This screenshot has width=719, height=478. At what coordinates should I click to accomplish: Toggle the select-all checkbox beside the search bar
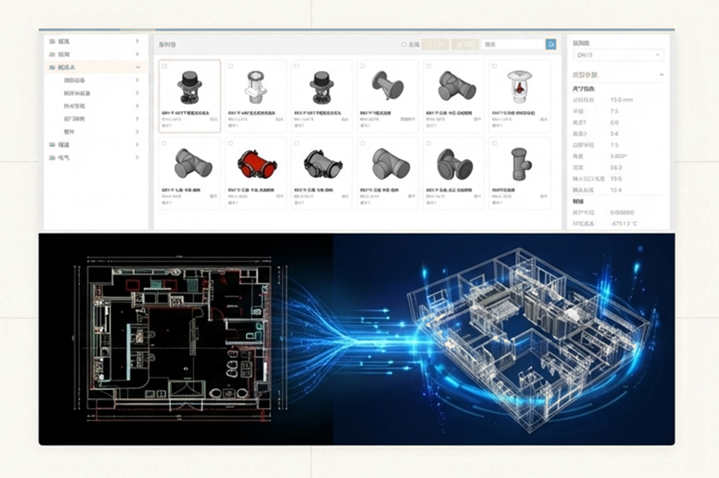tap(403, 44)
